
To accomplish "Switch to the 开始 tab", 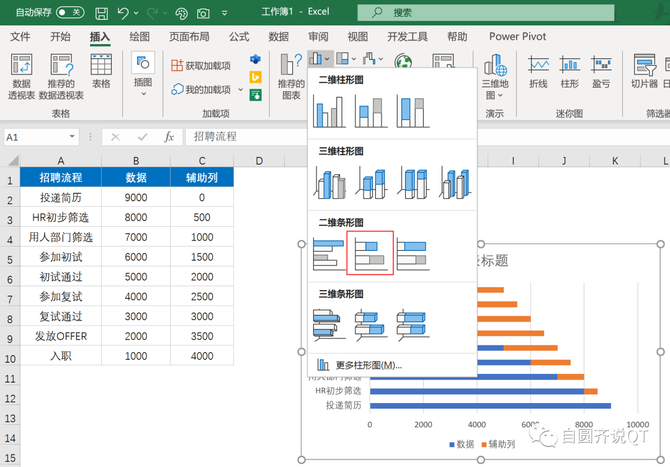I will (60, 37).
